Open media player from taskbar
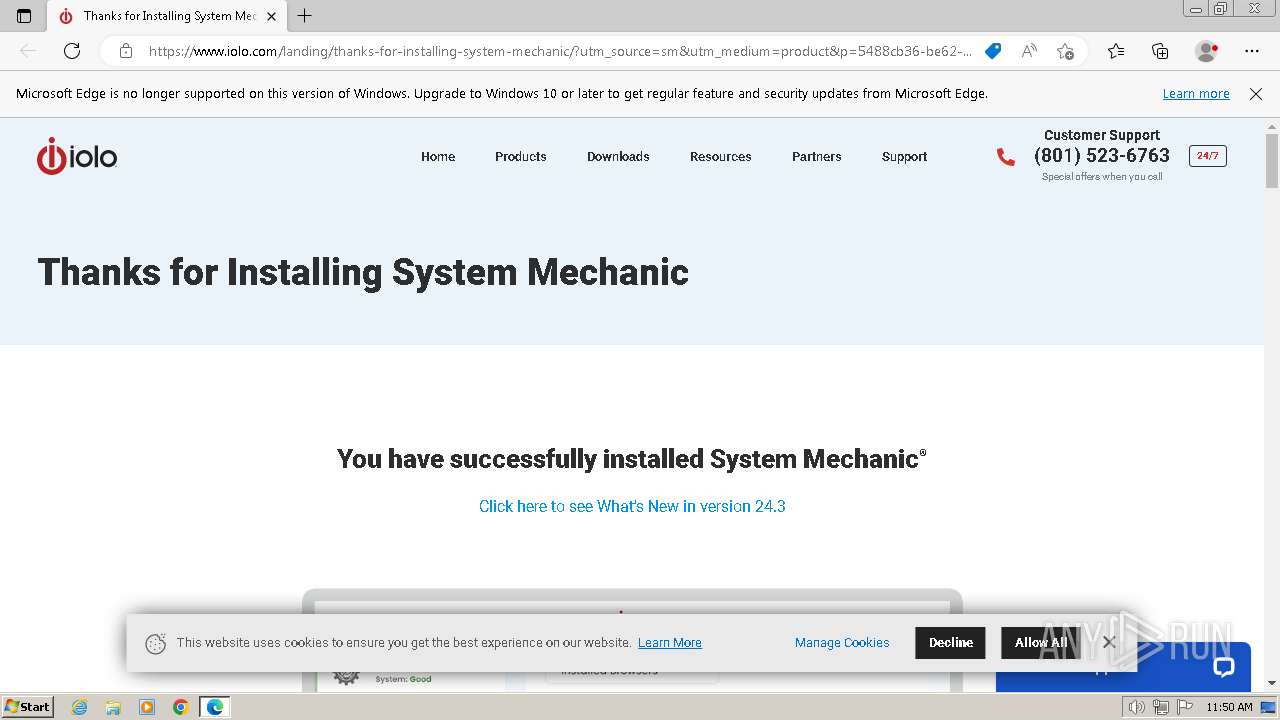Image resolution: width=1280 pixels, height=720 pixels. [147, 707]
